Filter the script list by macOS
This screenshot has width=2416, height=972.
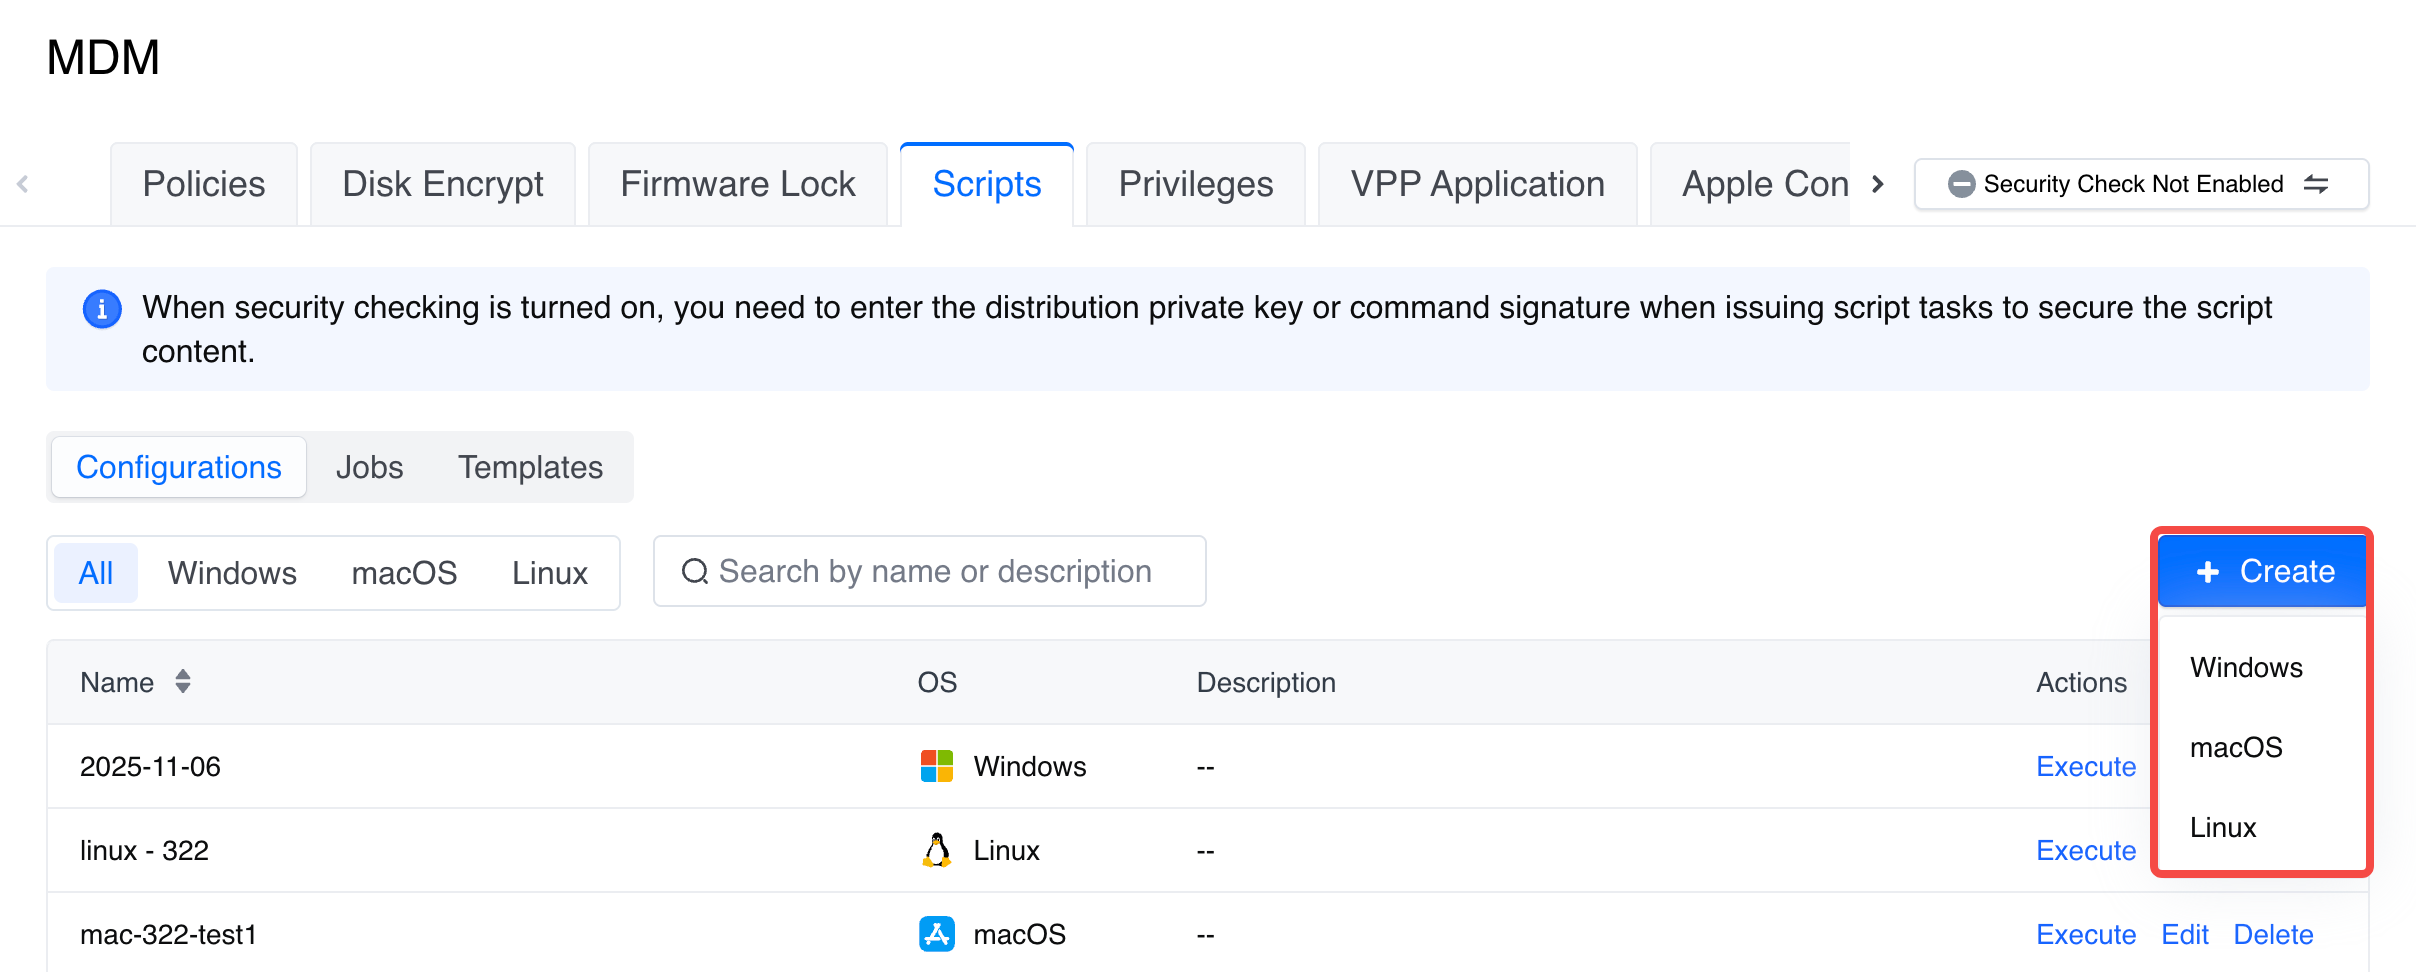tap(404, 573)
